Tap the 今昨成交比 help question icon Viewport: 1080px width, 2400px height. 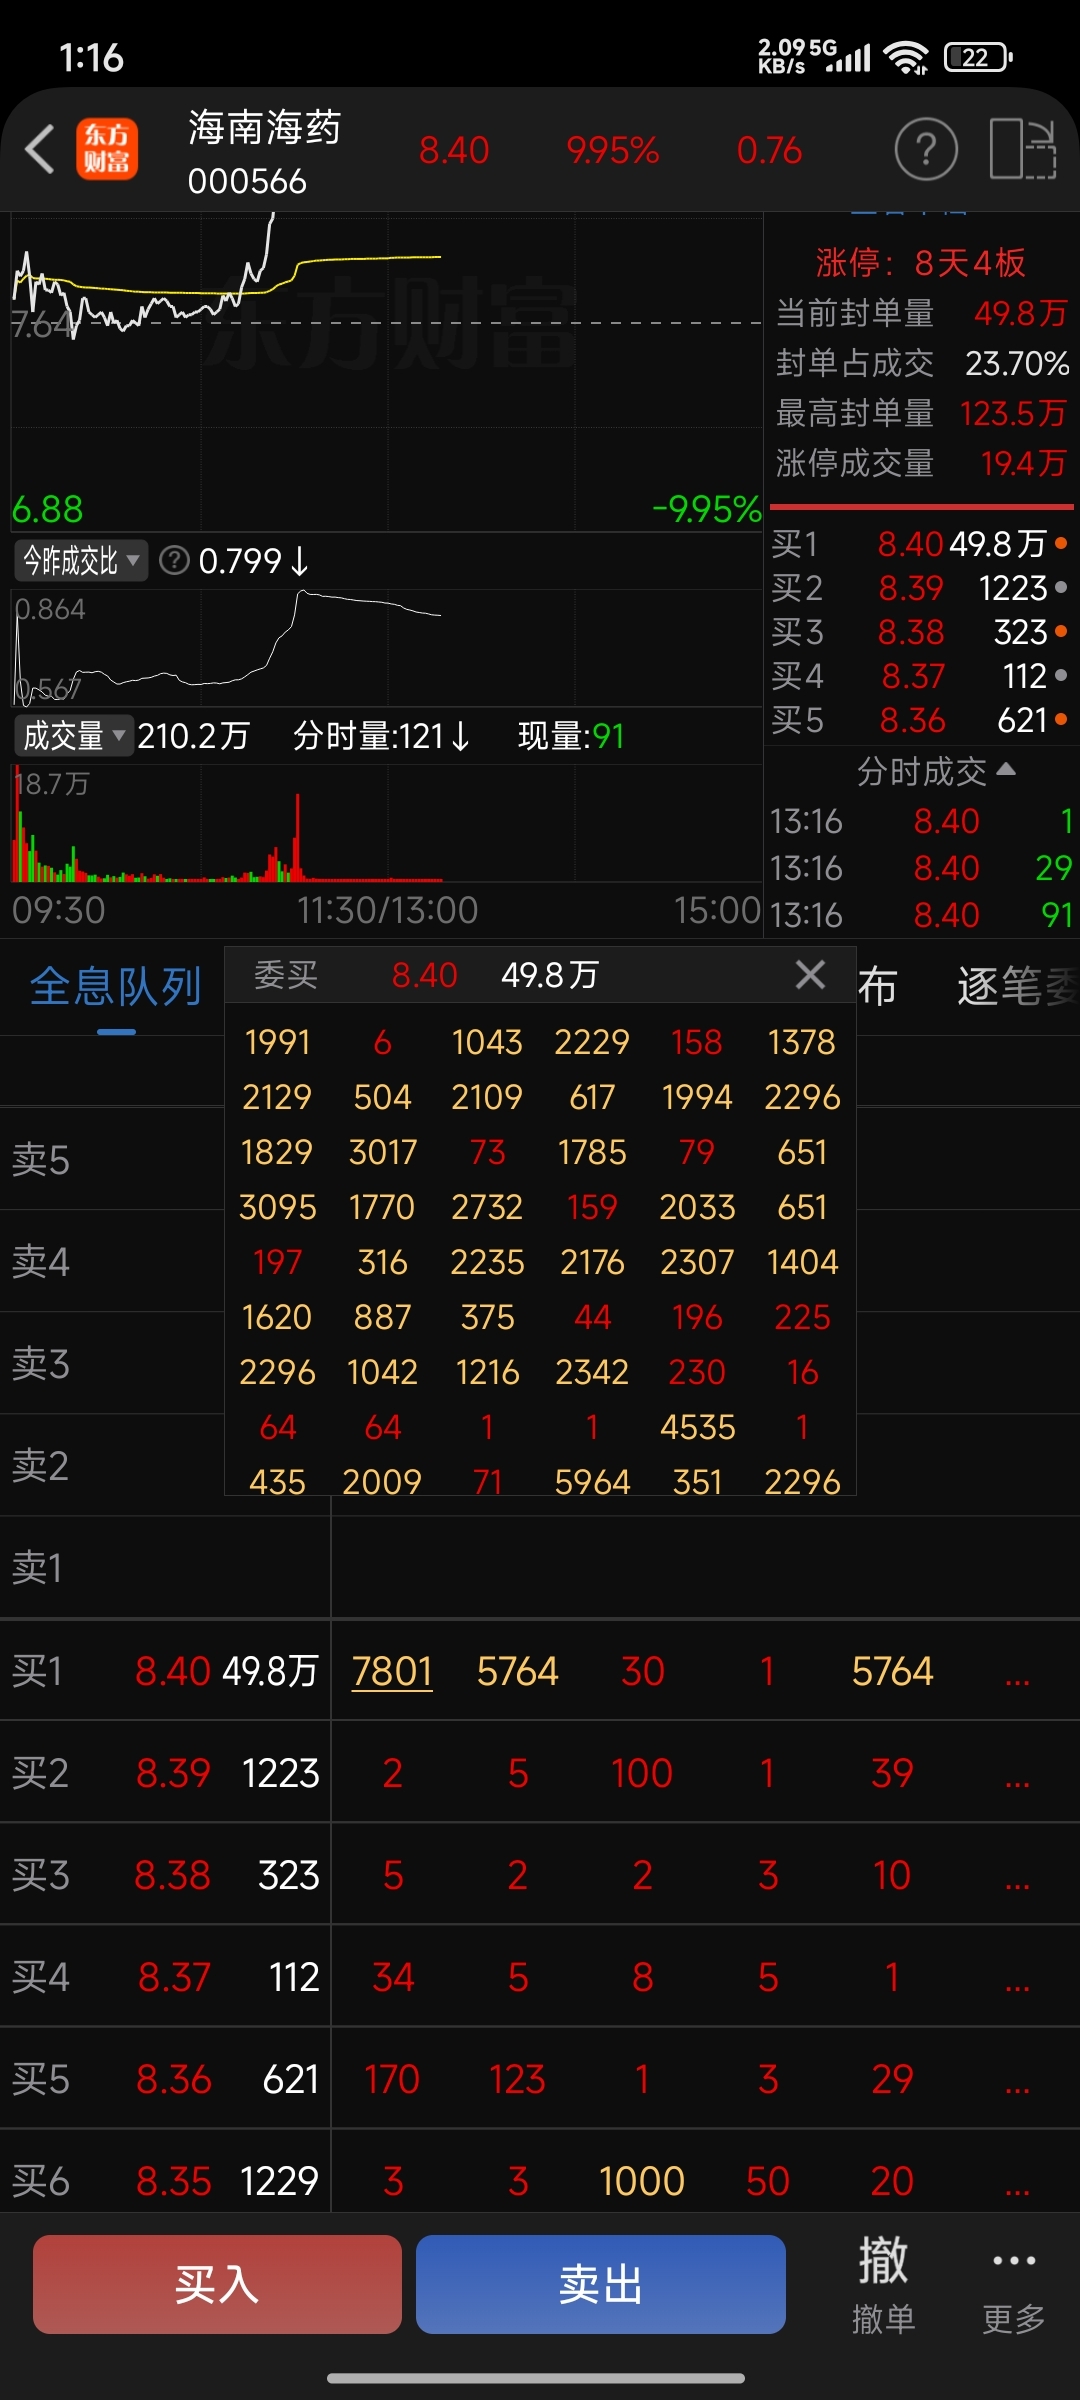pyautogui.click(x=174, y=561)
